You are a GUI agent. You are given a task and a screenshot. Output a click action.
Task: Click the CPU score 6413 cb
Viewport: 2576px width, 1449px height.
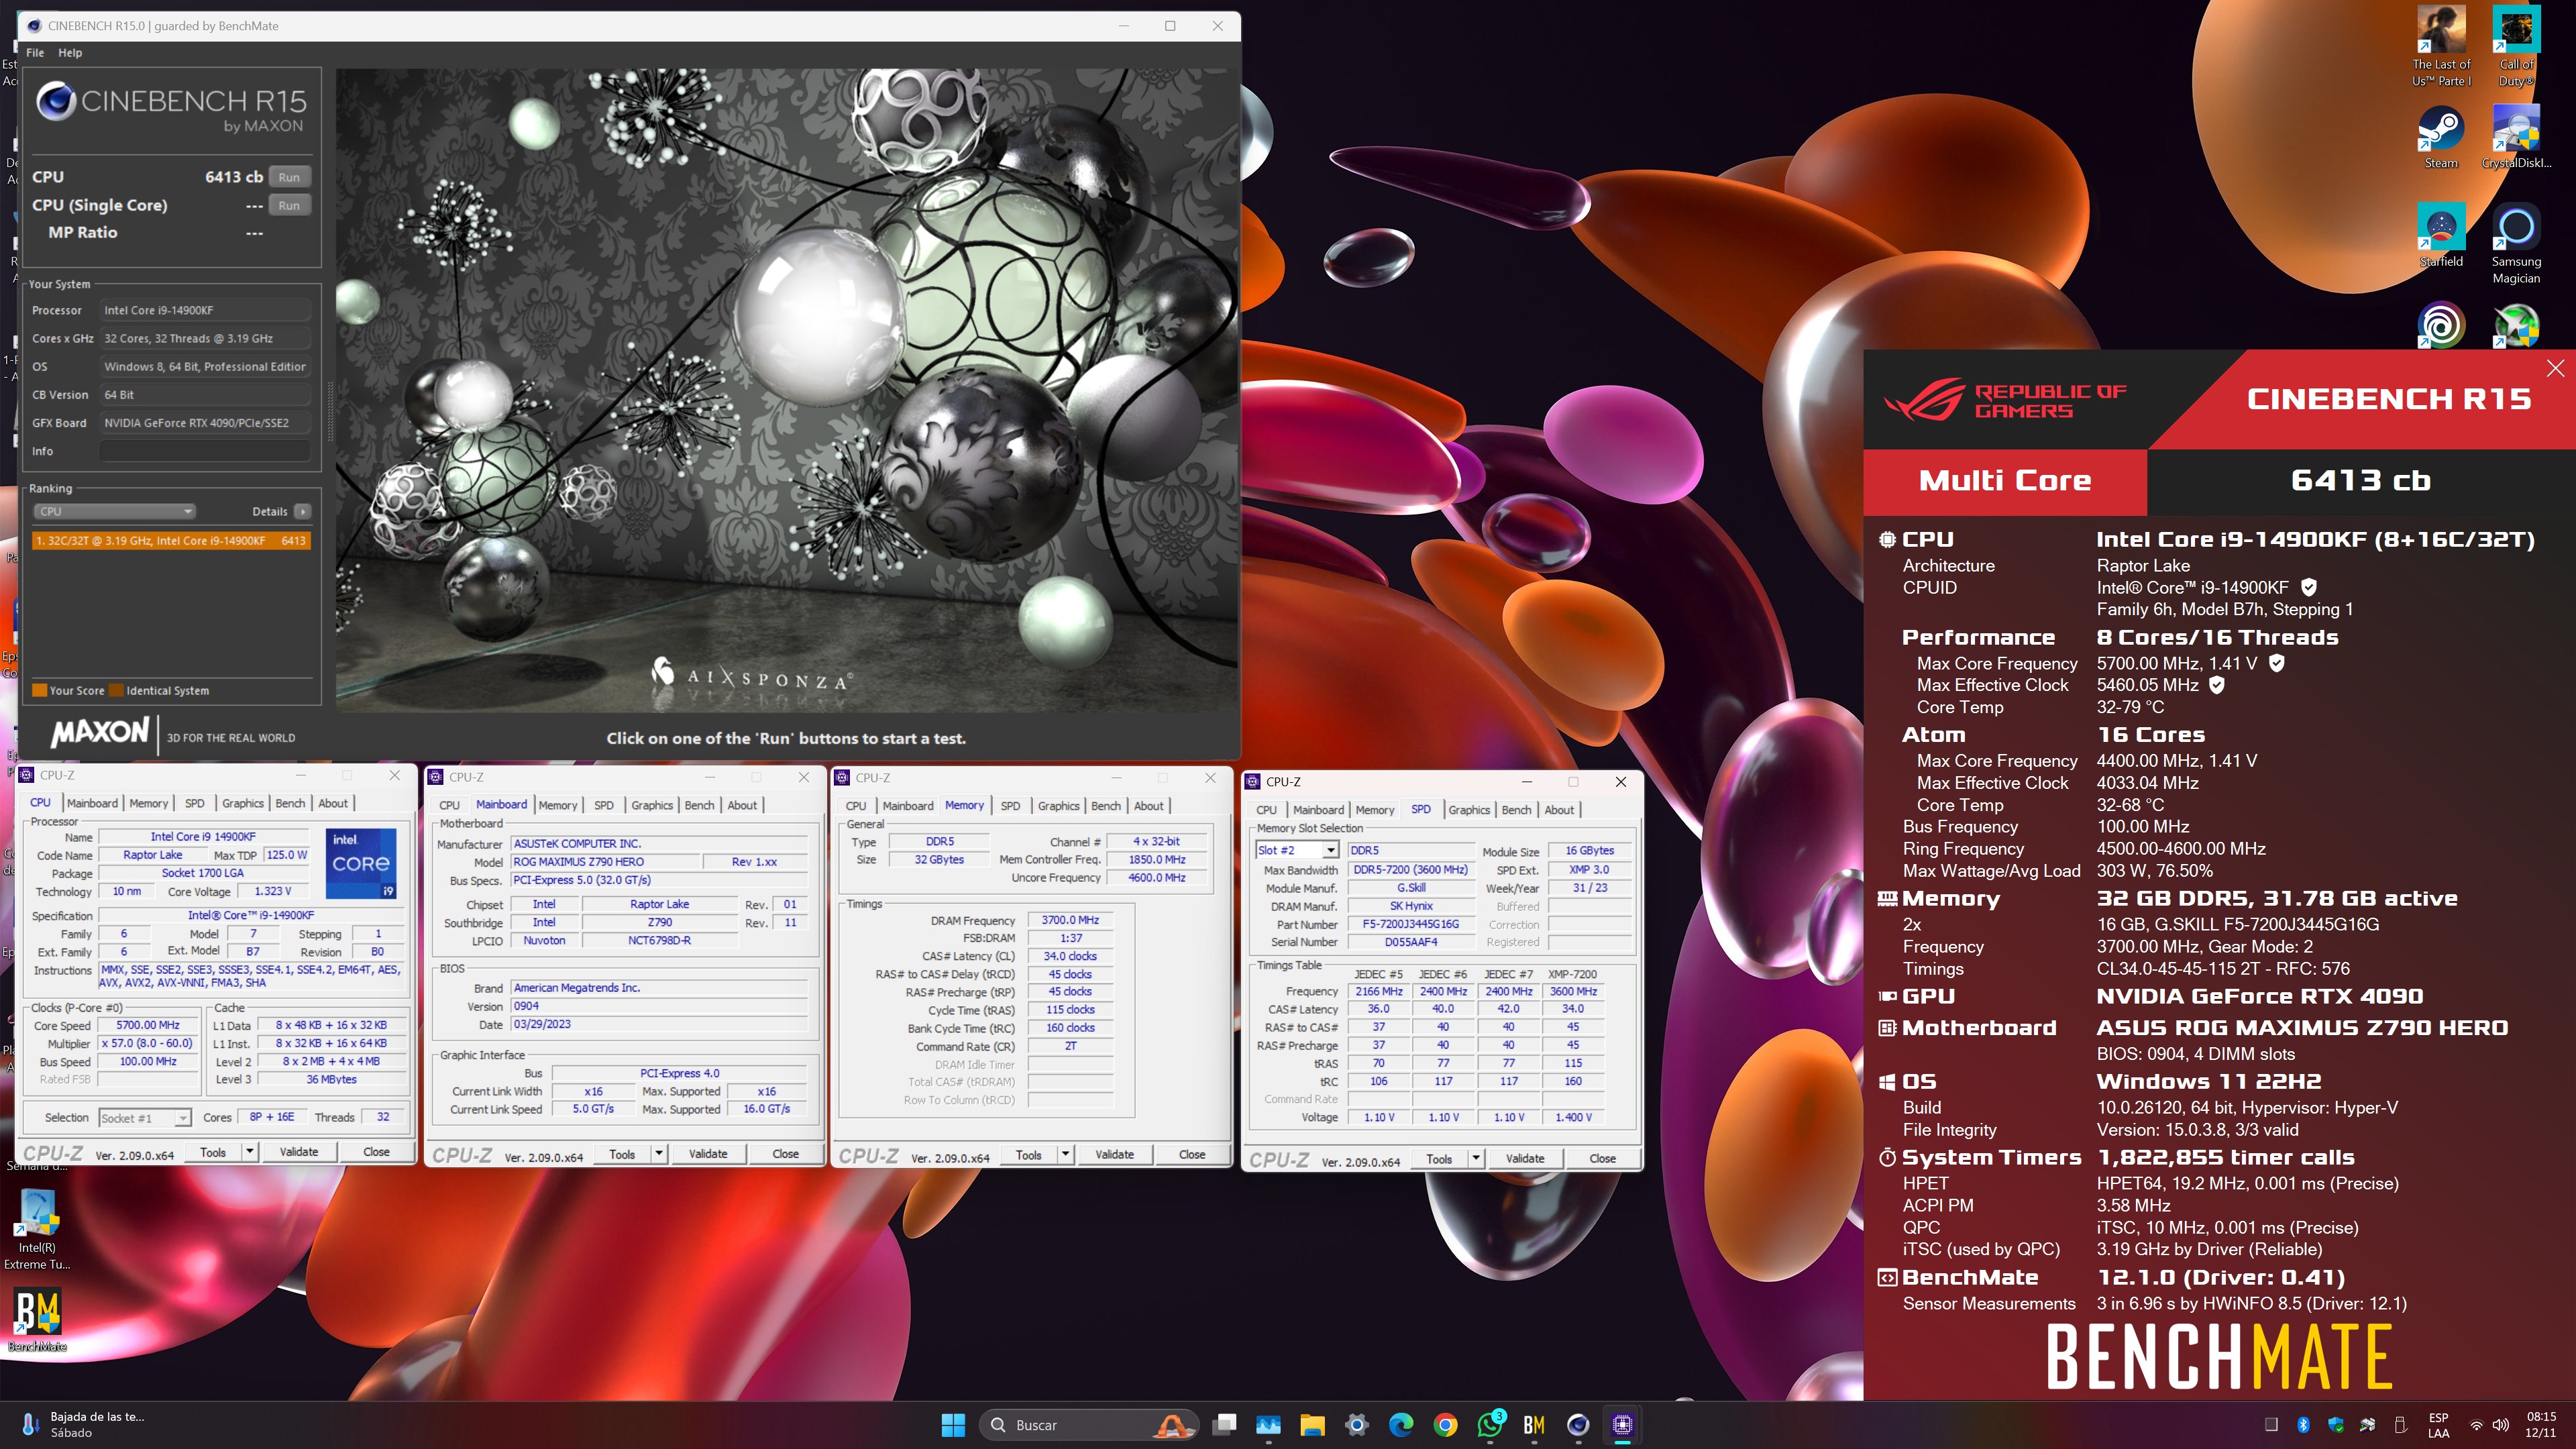coord(234,177)
